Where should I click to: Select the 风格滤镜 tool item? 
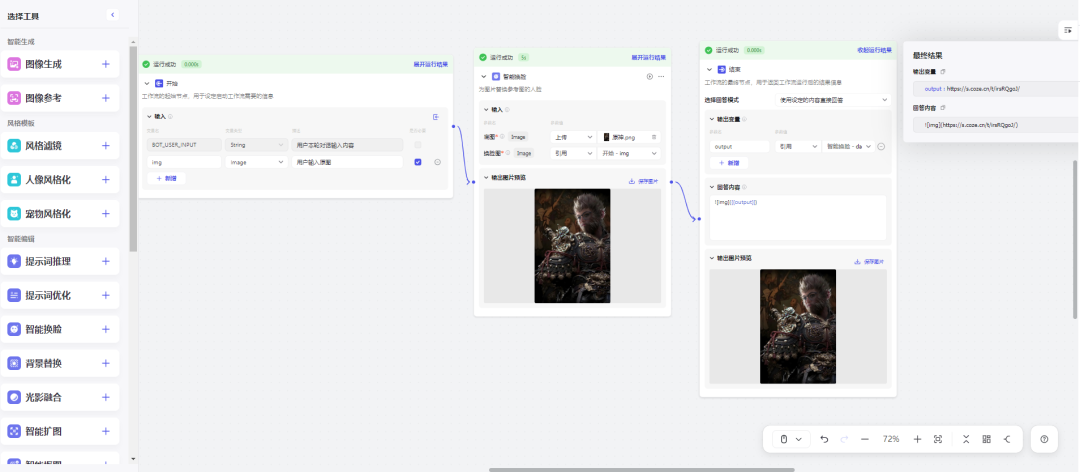coord(59,145)
